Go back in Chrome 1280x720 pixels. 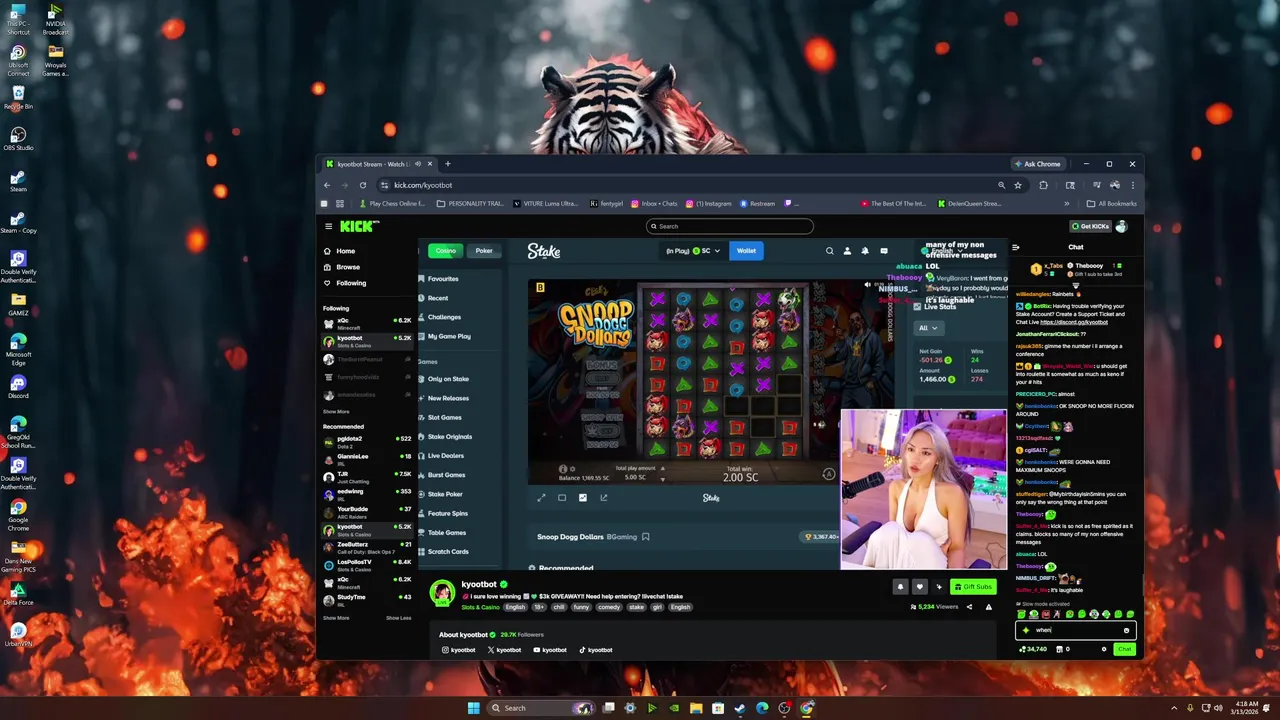tap(326, 185)
